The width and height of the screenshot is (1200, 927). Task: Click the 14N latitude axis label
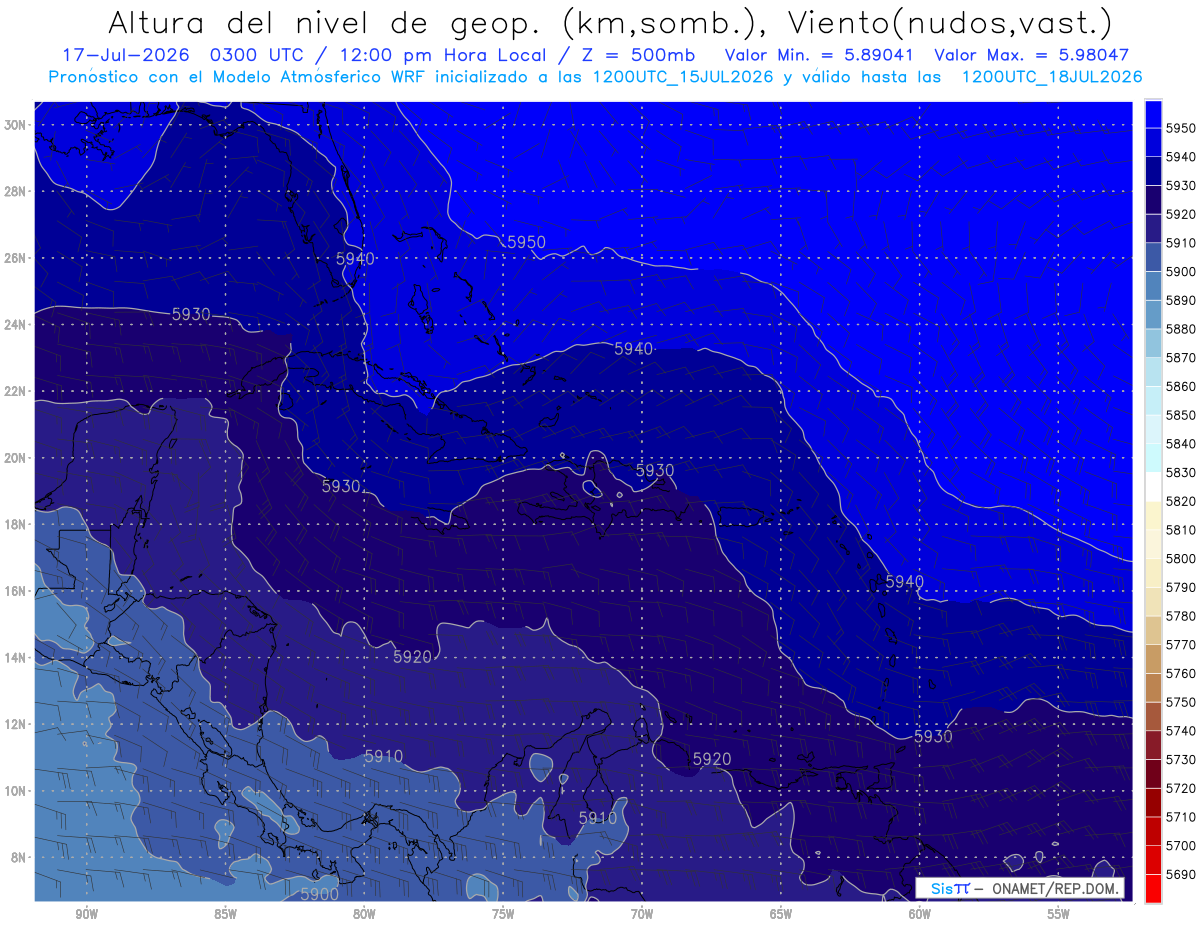click(15, 657)
